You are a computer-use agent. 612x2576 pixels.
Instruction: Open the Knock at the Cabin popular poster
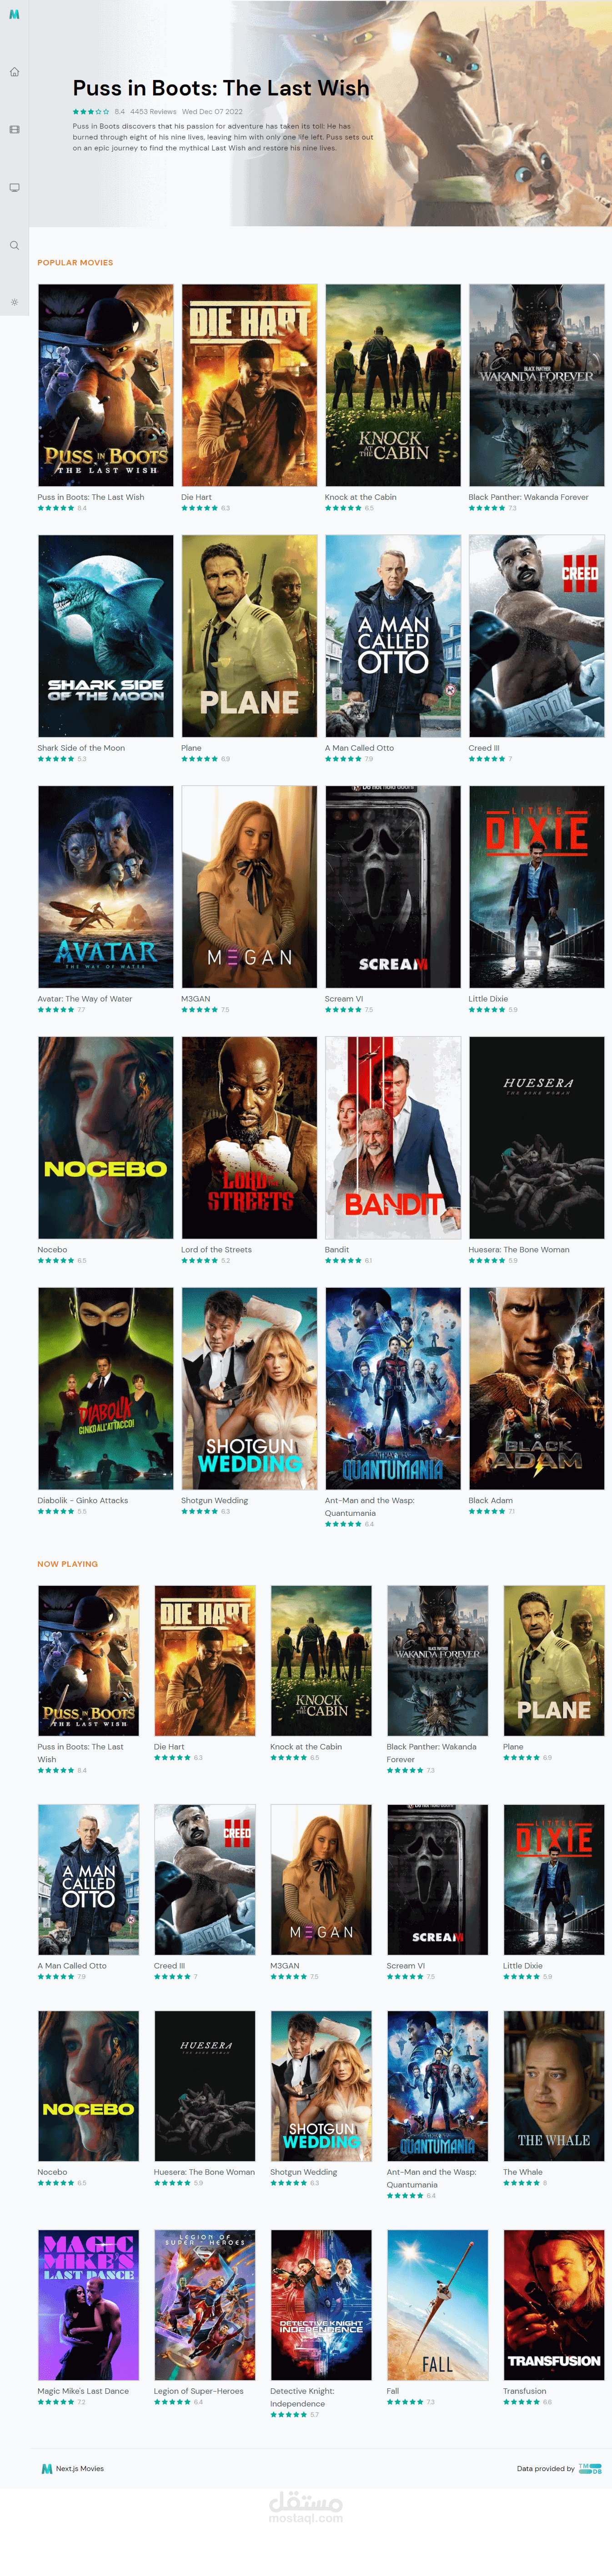393,385
